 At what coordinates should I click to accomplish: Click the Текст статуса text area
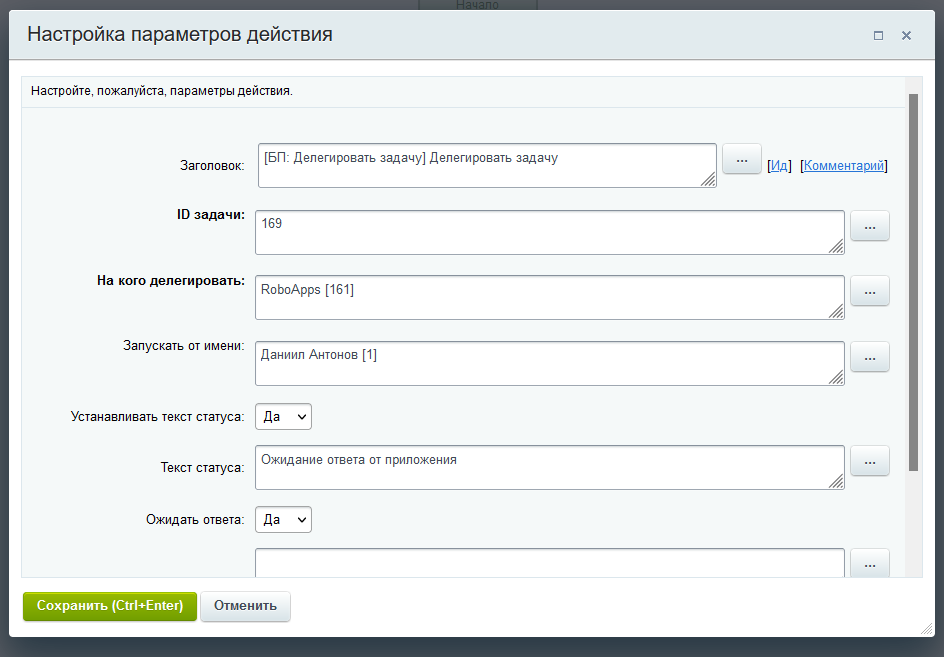[549, 466]
